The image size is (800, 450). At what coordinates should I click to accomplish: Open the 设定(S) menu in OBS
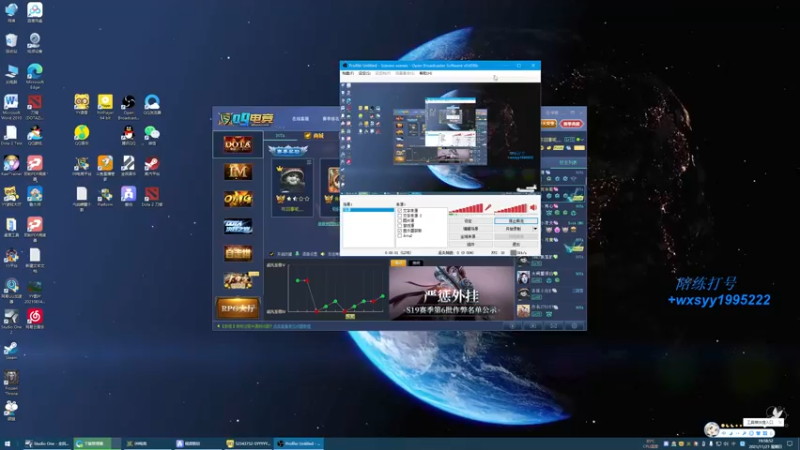point(364,73)
